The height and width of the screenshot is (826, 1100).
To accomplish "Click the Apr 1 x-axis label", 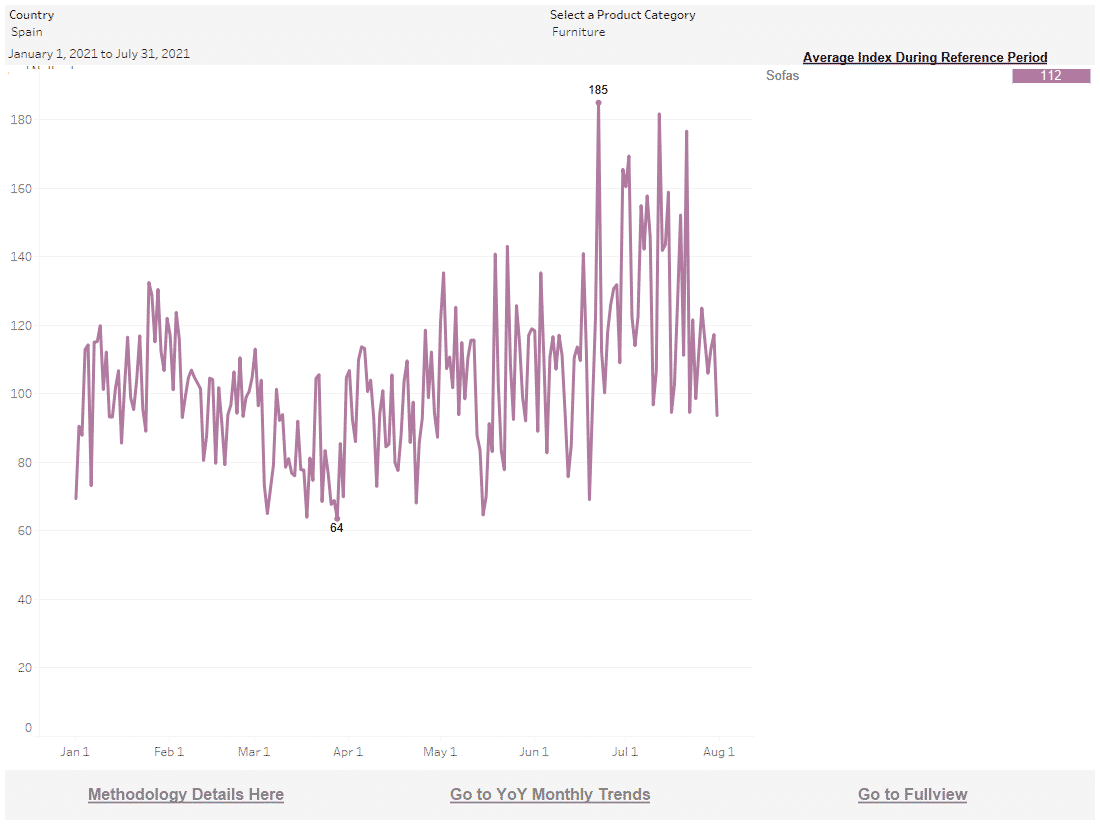I will pyautogui.click(x=348, y=752).
